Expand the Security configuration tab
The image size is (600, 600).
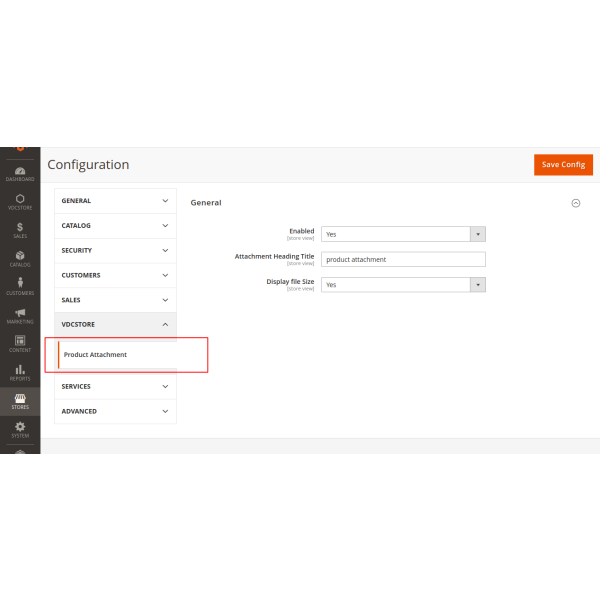[115, 251]
